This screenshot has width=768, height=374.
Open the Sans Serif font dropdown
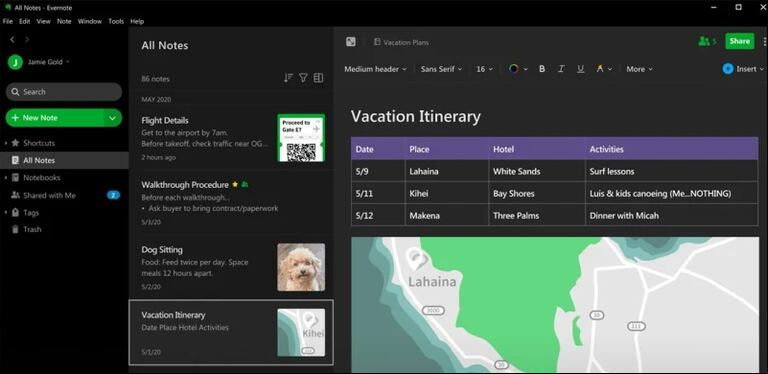pos(441,69)
